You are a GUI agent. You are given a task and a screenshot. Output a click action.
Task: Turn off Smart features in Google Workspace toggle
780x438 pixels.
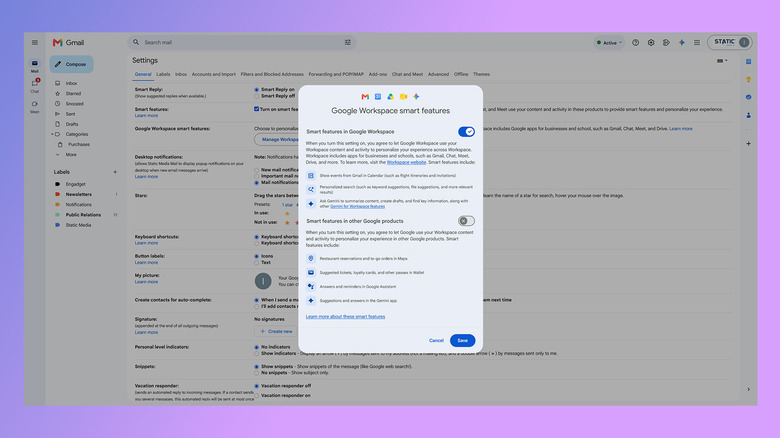pos(466,131)
